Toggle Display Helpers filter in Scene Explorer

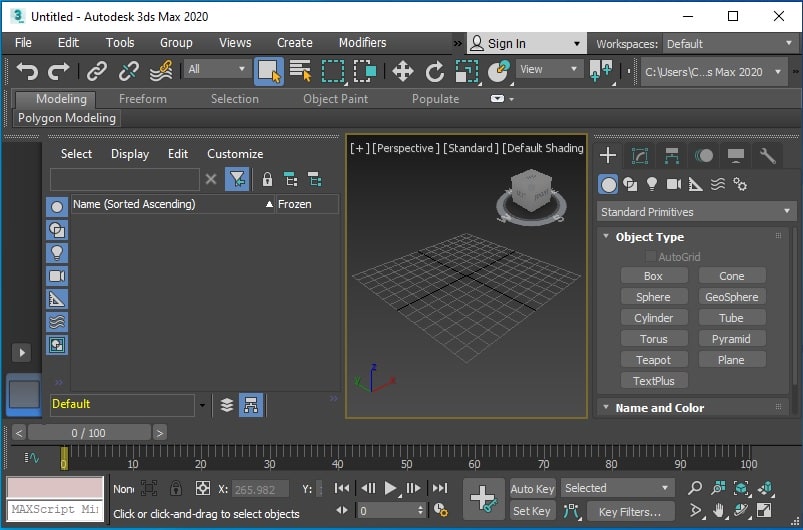[x=57, y=299]
